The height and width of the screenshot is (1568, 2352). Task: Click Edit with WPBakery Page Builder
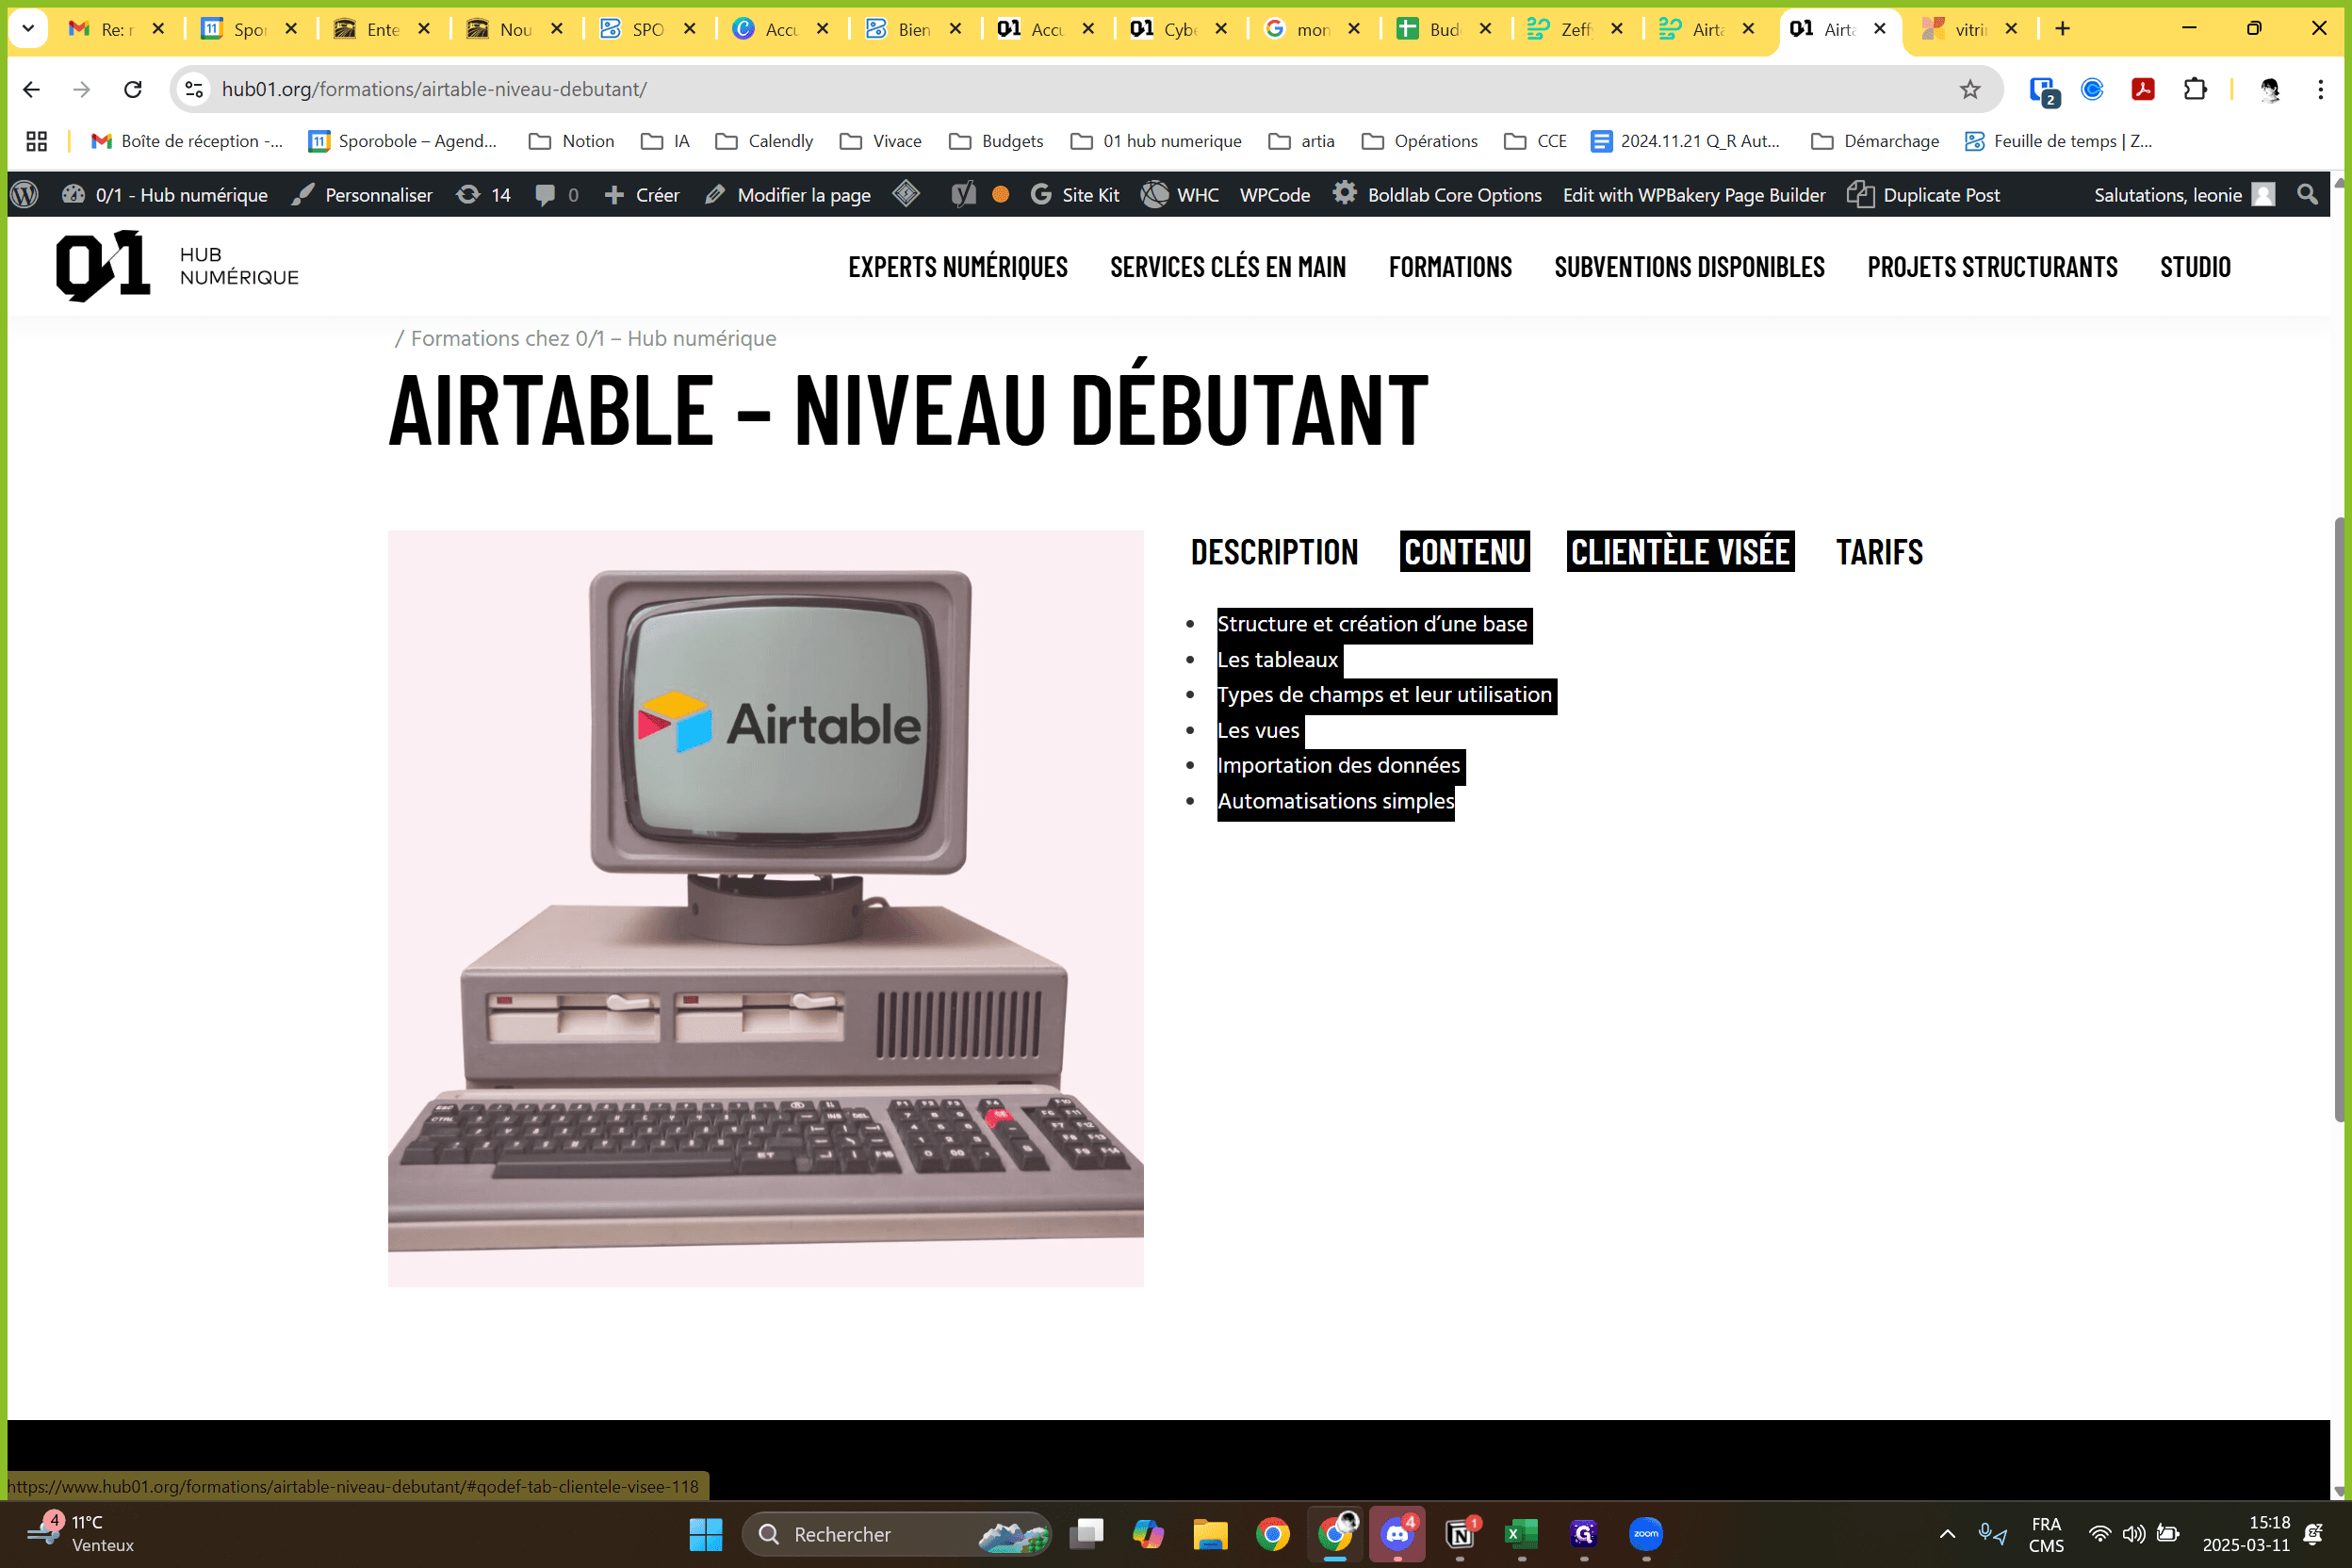point(1694,195)
